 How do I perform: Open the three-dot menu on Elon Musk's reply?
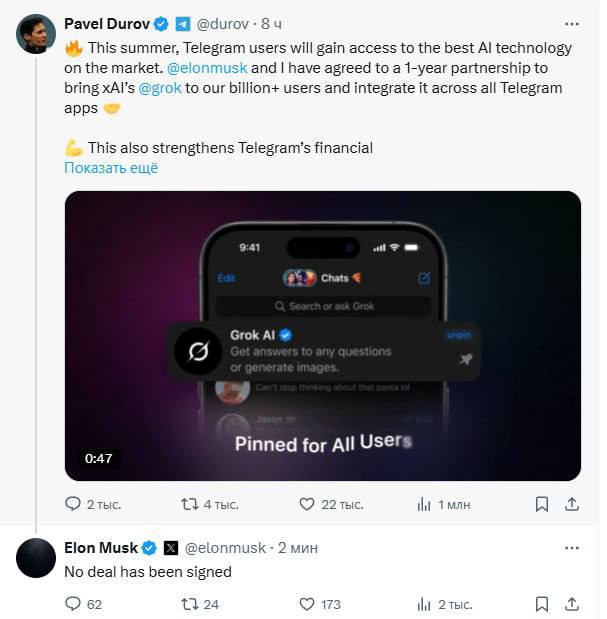[x=572, y=548]
